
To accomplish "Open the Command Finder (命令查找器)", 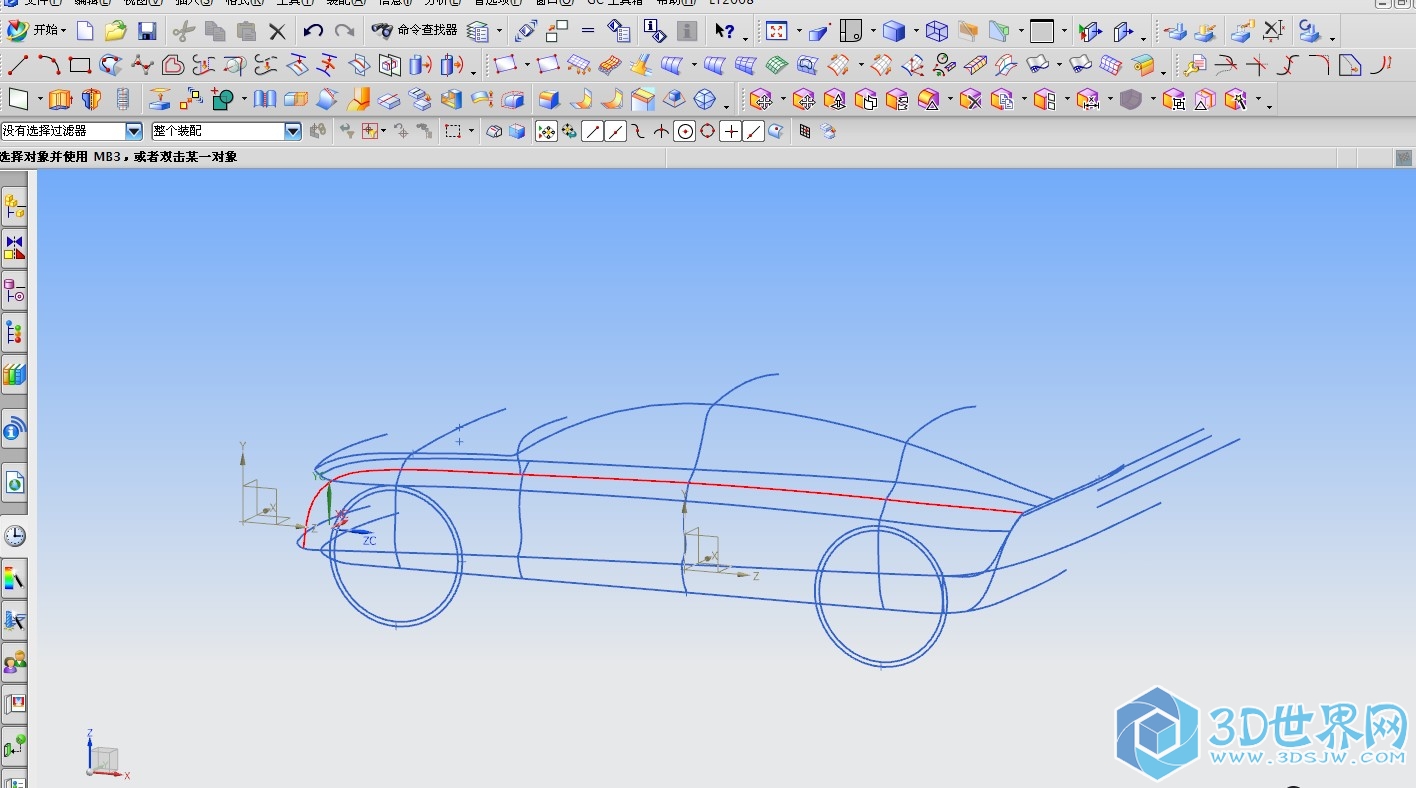I will (414, 31).
